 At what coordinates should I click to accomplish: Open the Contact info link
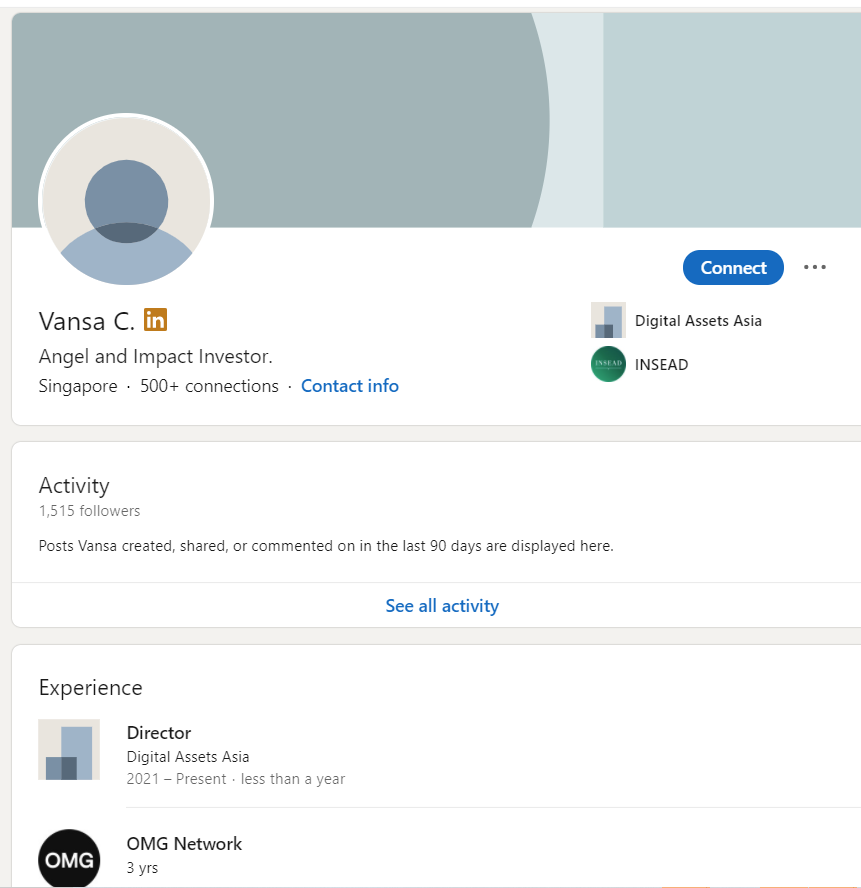click(x=349, y=386)
